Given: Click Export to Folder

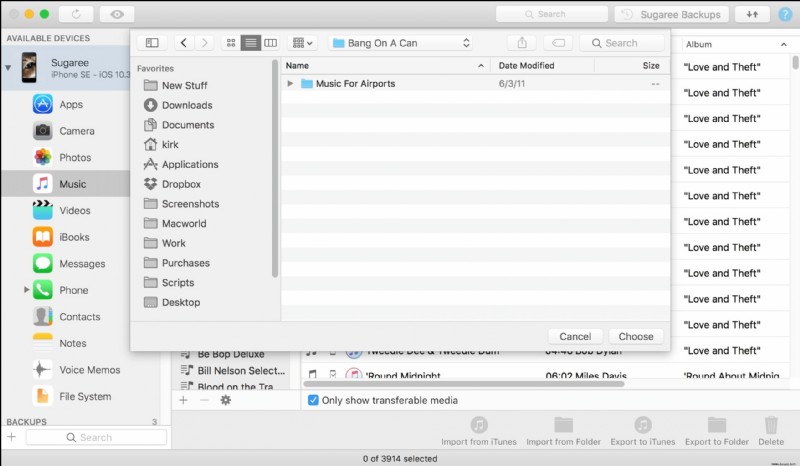Looking at the screenshot, I should pyautogui.click(x=717, y=431).
